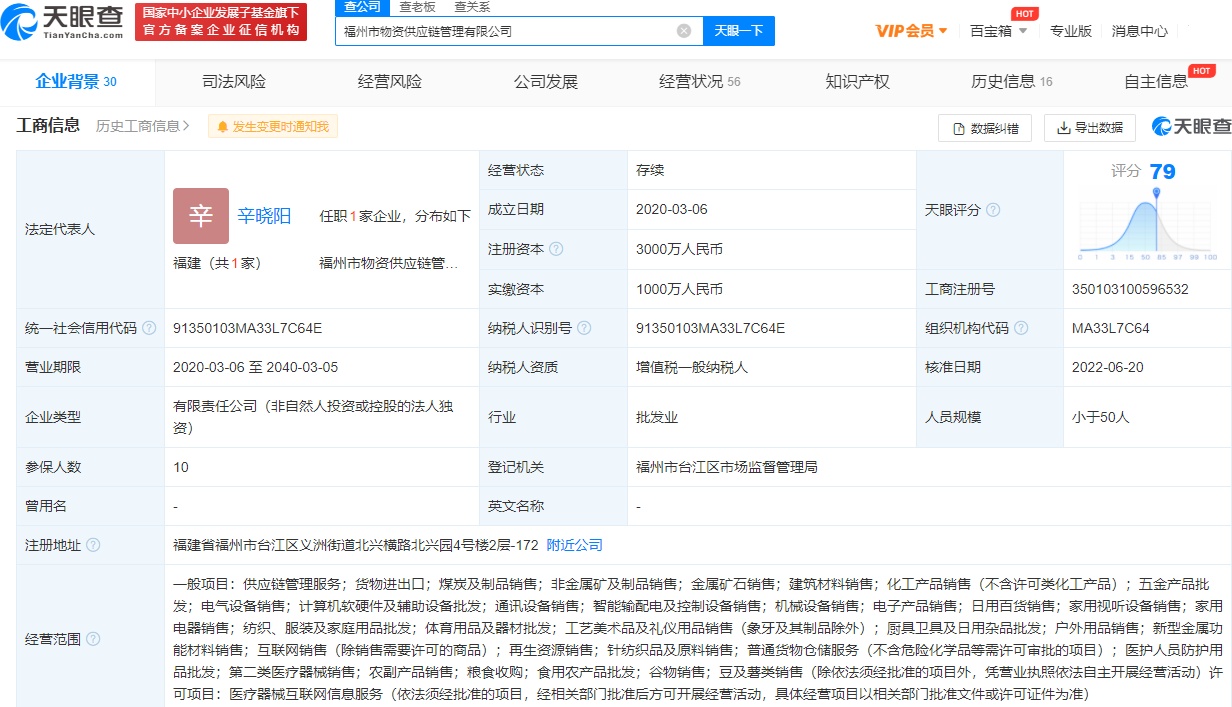Switch to the 经营风险 tab
The height and width of the screenshot is (707, 1232).
coord(390,82)
